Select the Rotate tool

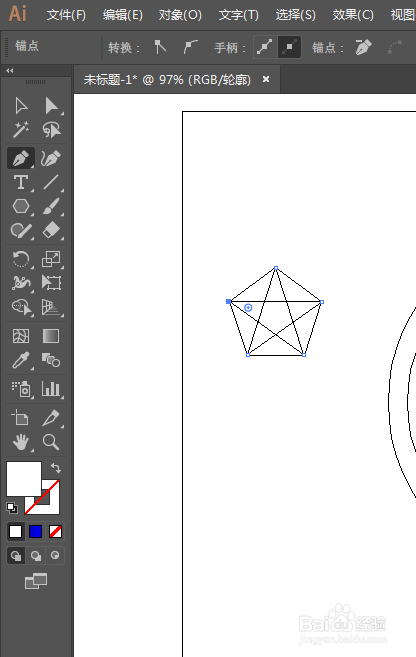click(21, 259)
